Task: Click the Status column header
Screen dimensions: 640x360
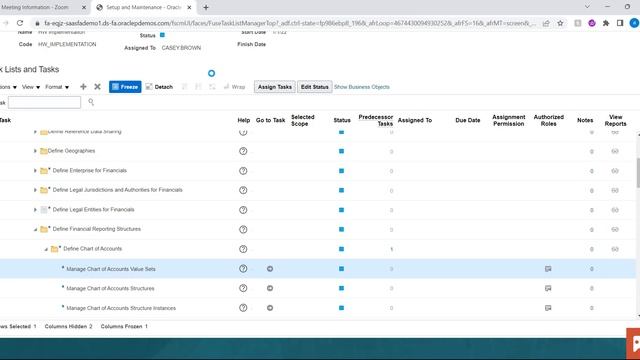Action: [x=342, y=120]
